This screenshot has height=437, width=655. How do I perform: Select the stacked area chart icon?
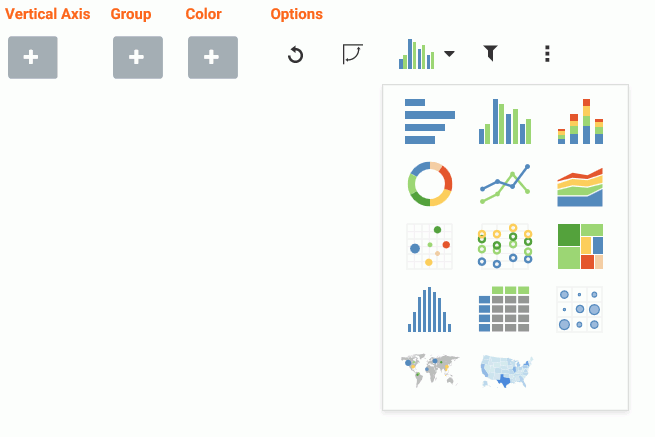click(x=580, y=186)
